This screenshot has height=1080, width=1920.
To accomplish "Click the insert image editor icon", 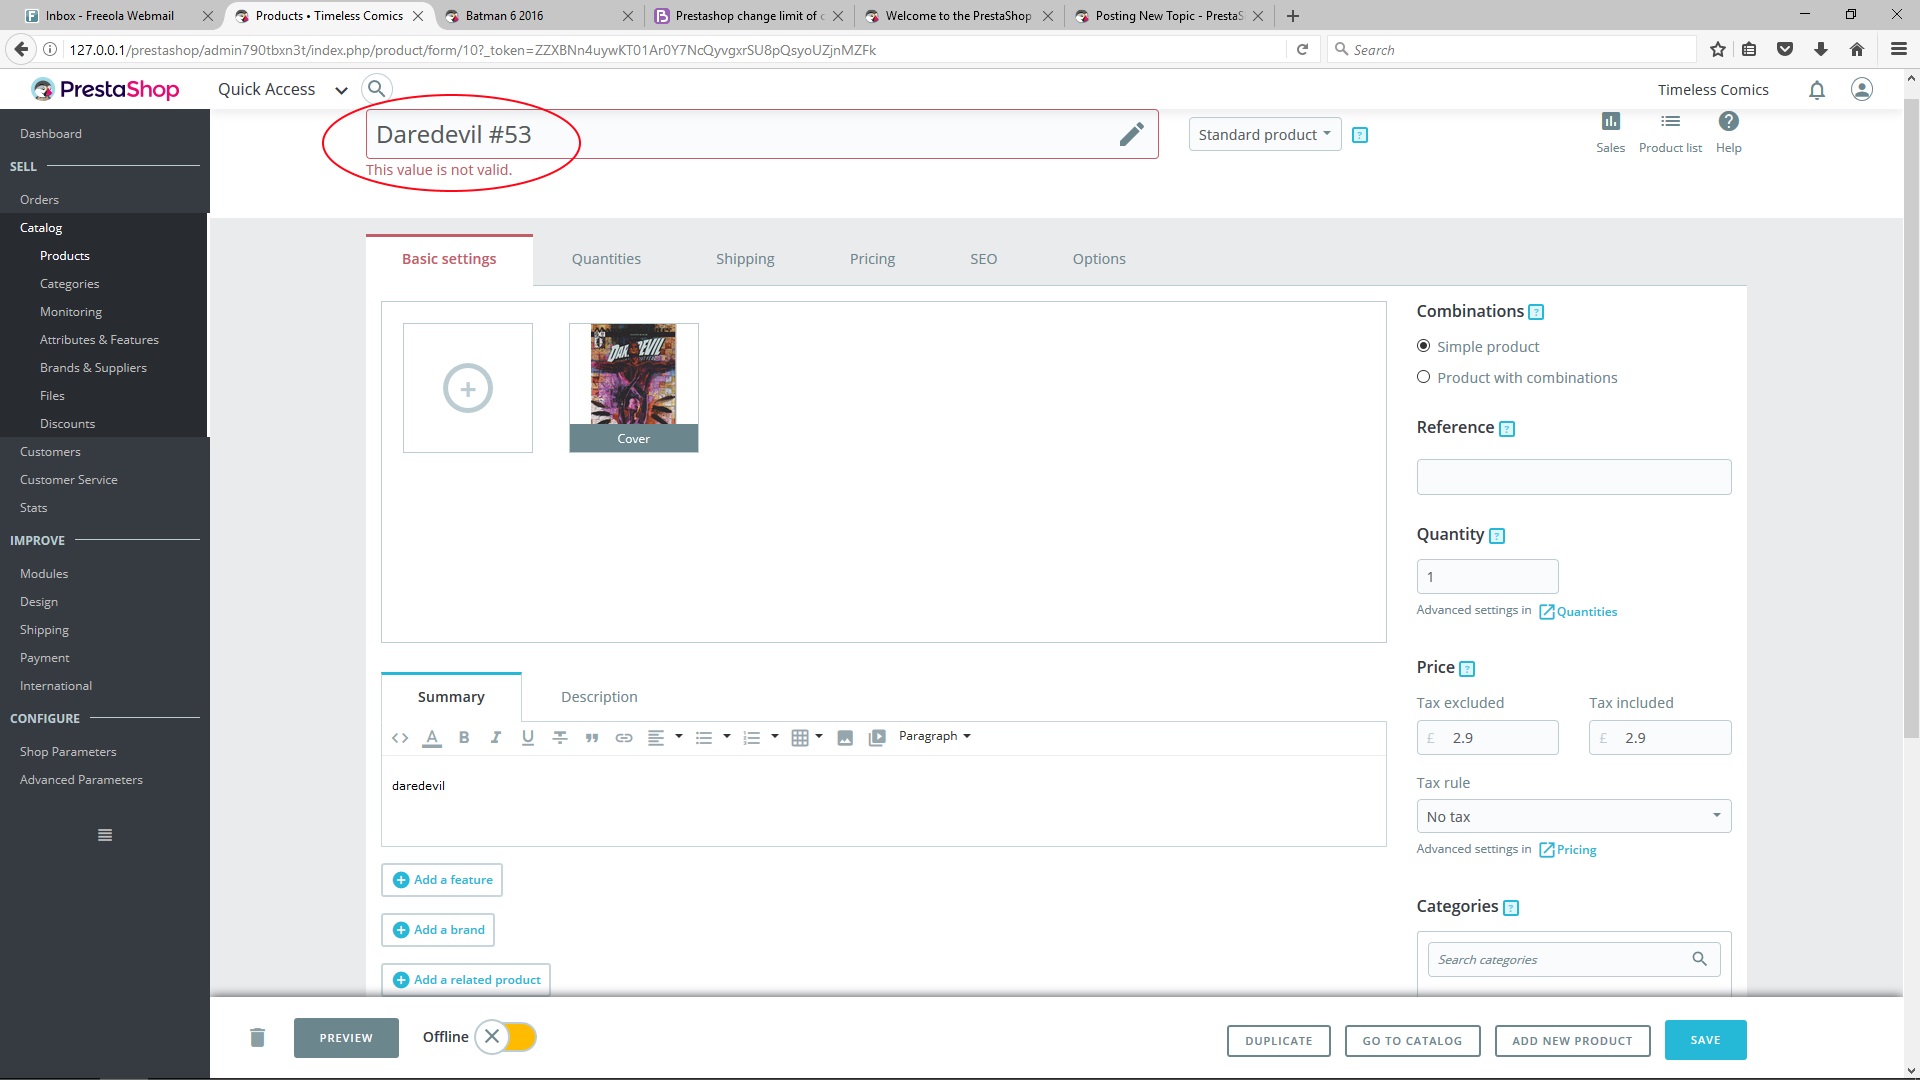I will point(845,738).
